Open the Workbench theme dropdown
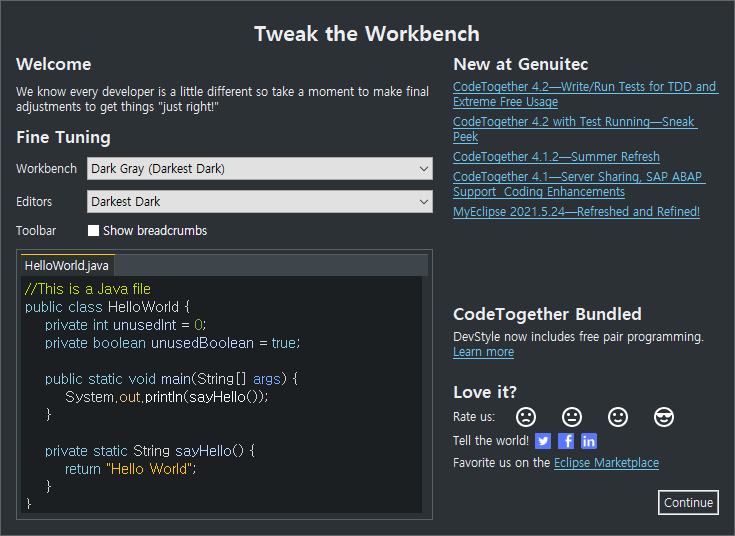The width and height of the screenshot is (735, 536). 260,168
